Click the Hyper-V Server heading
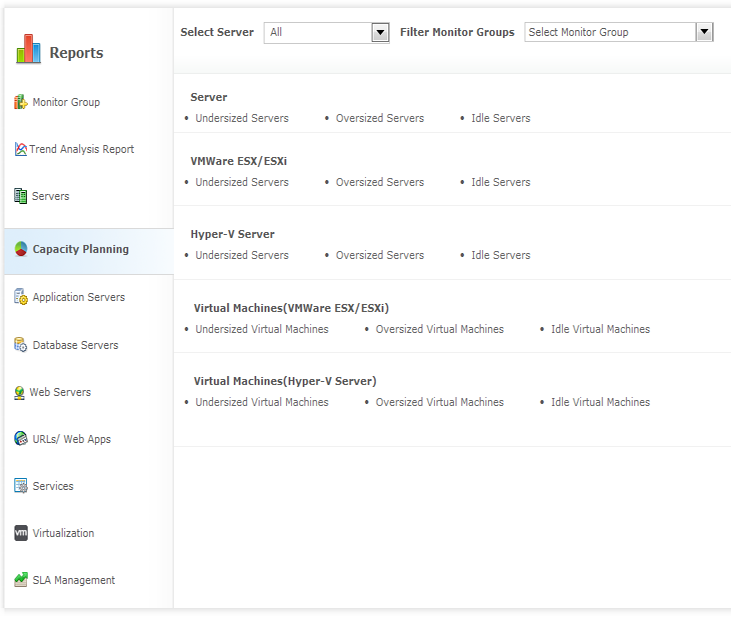 (x=233, y=234)
